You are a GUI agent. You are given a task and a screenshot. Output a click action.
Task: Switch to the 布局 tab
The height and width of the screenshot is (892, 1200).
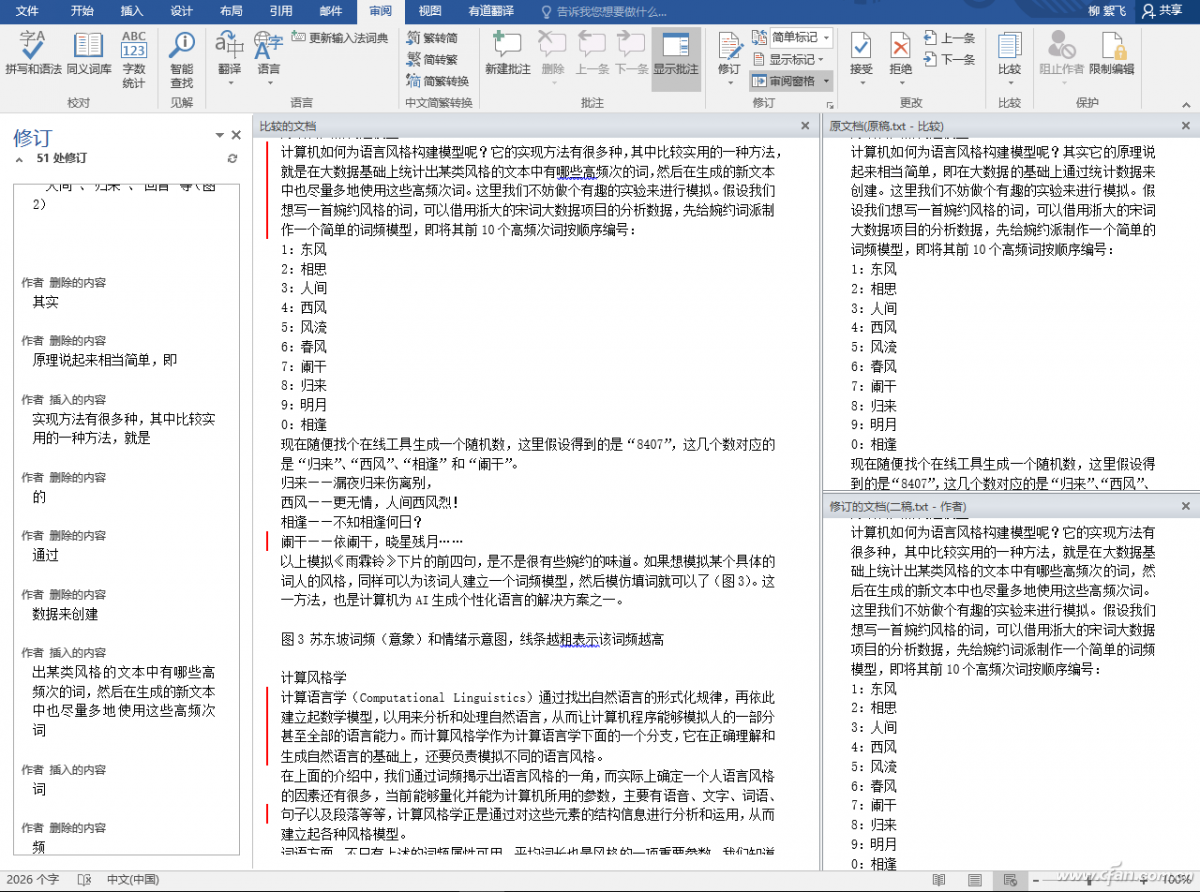tap(231, 10)
